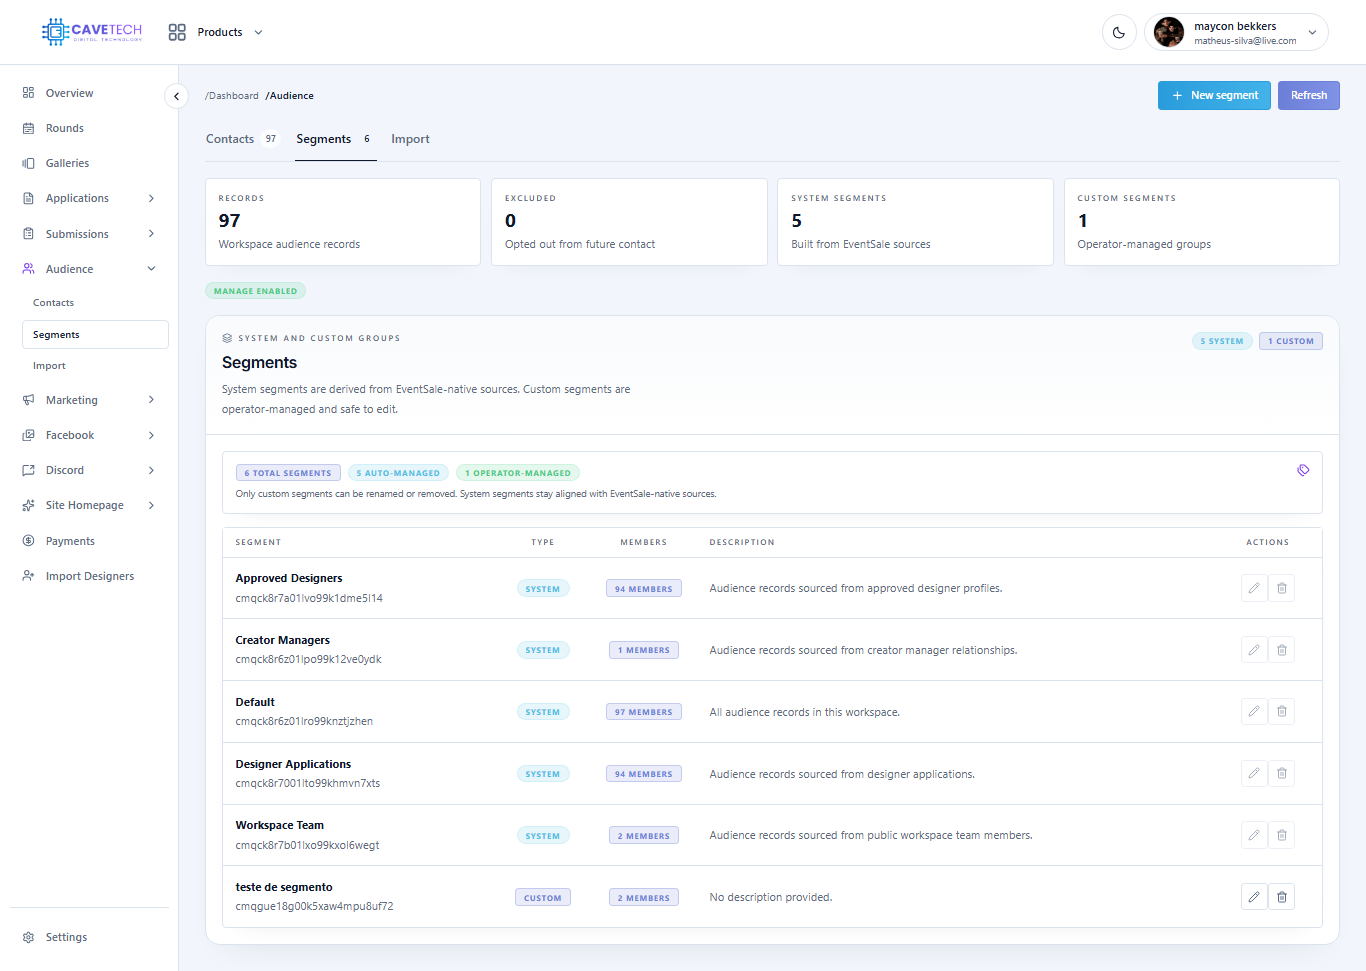Click the Overview sidebar icon
1366x971 pixels.
tap(28, 93)
